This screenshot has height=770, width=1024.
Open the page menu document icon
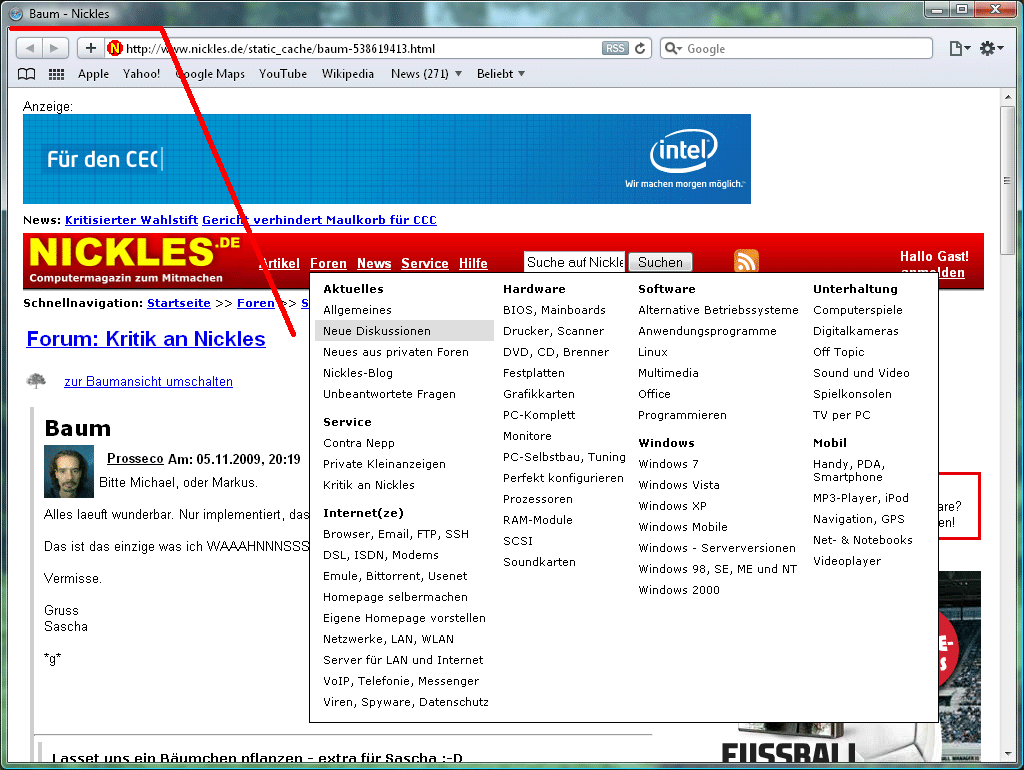click(959, 48)
